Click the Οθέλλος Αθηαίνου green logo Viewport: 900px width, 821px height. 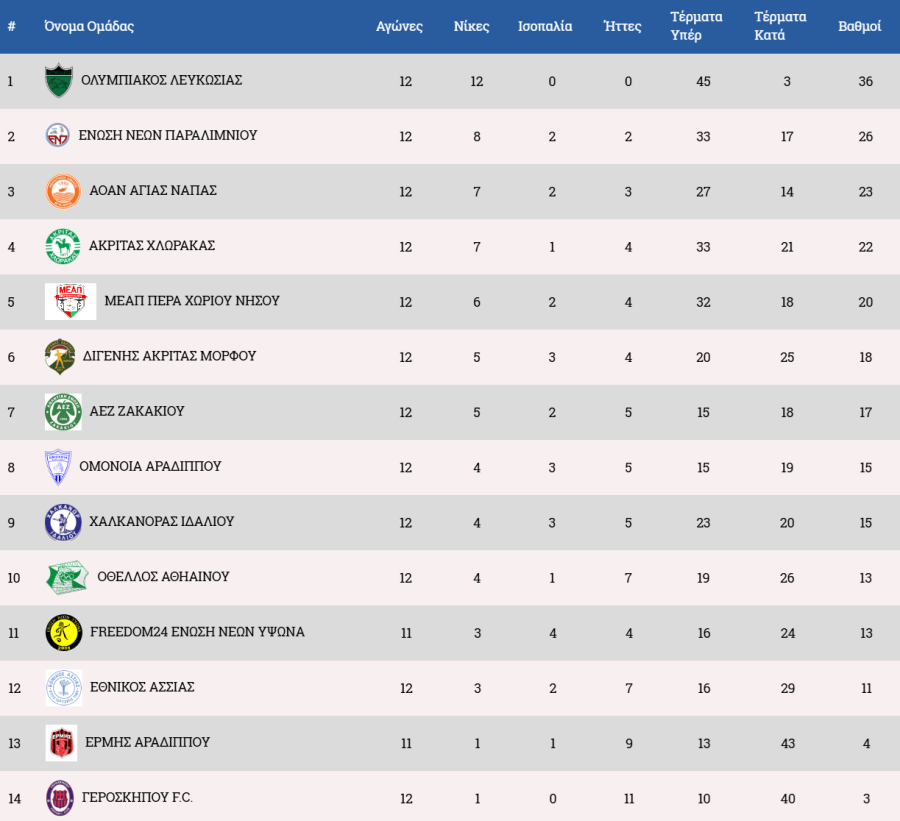67,578
